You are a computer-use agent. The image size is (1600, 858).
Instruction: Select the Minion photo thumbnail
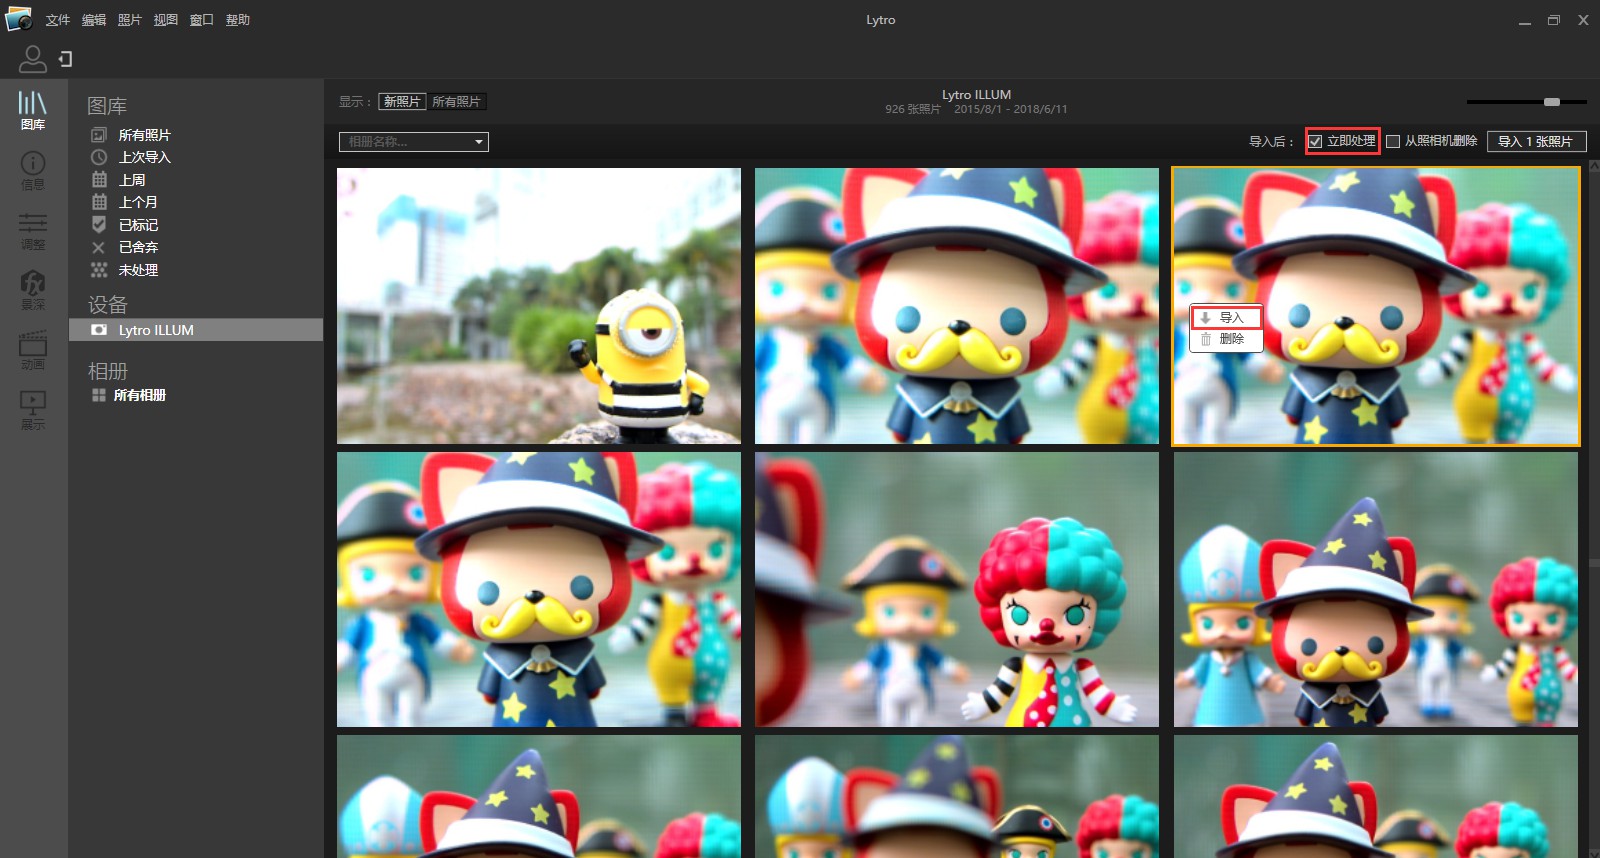(x=538, y=306)
